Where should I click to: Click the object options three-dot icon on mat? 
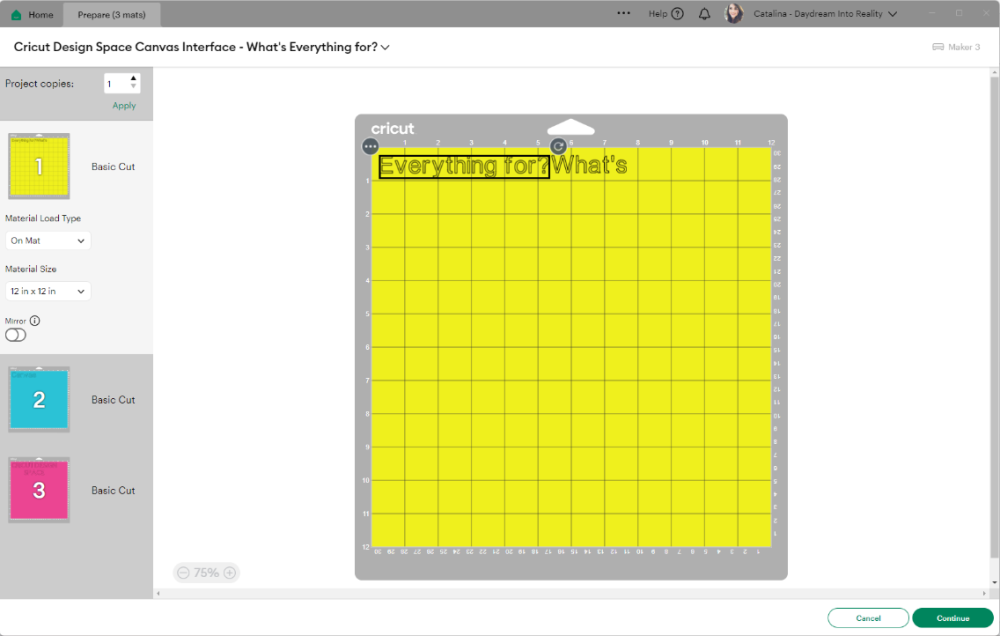click(370, 146)
